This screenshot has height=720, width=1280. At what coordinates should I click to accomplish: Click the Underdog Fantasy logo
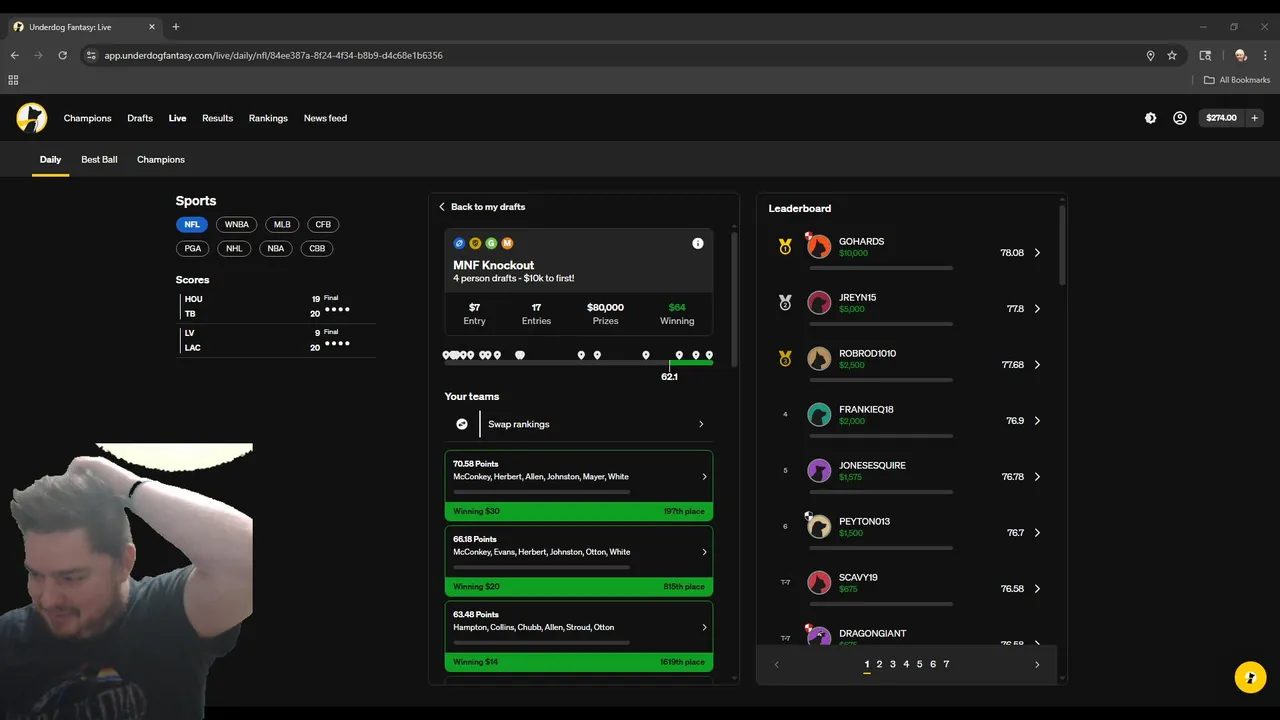[32, 118]
